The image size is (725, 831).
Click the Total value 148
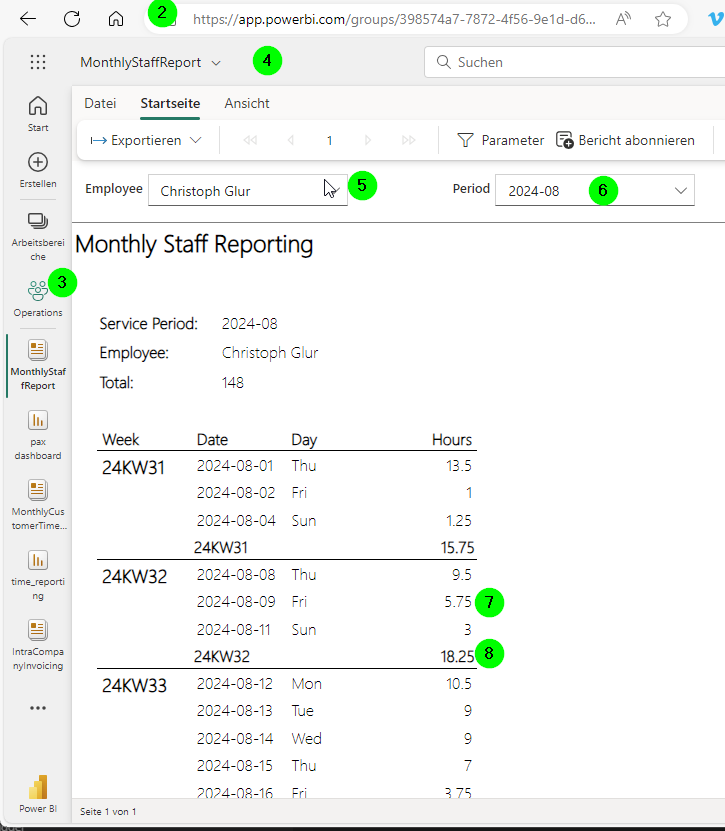coord(233,383)
